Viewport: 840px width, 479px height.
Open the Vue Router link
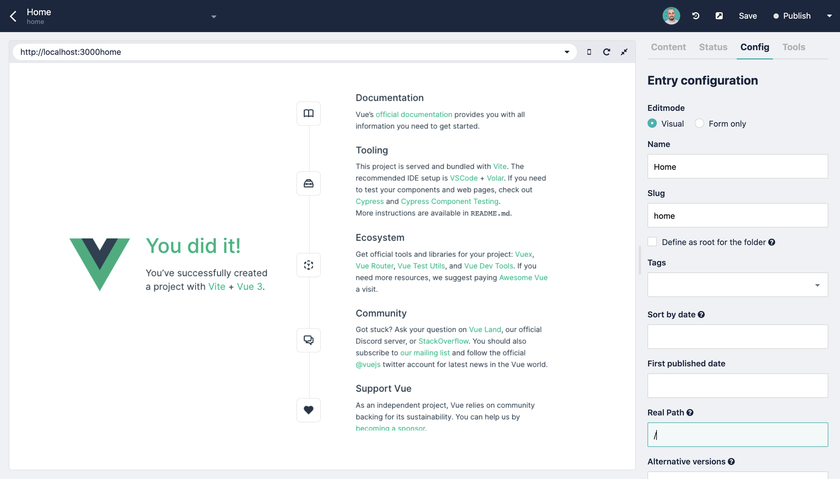pyautogui.click(x=374, y=266)
